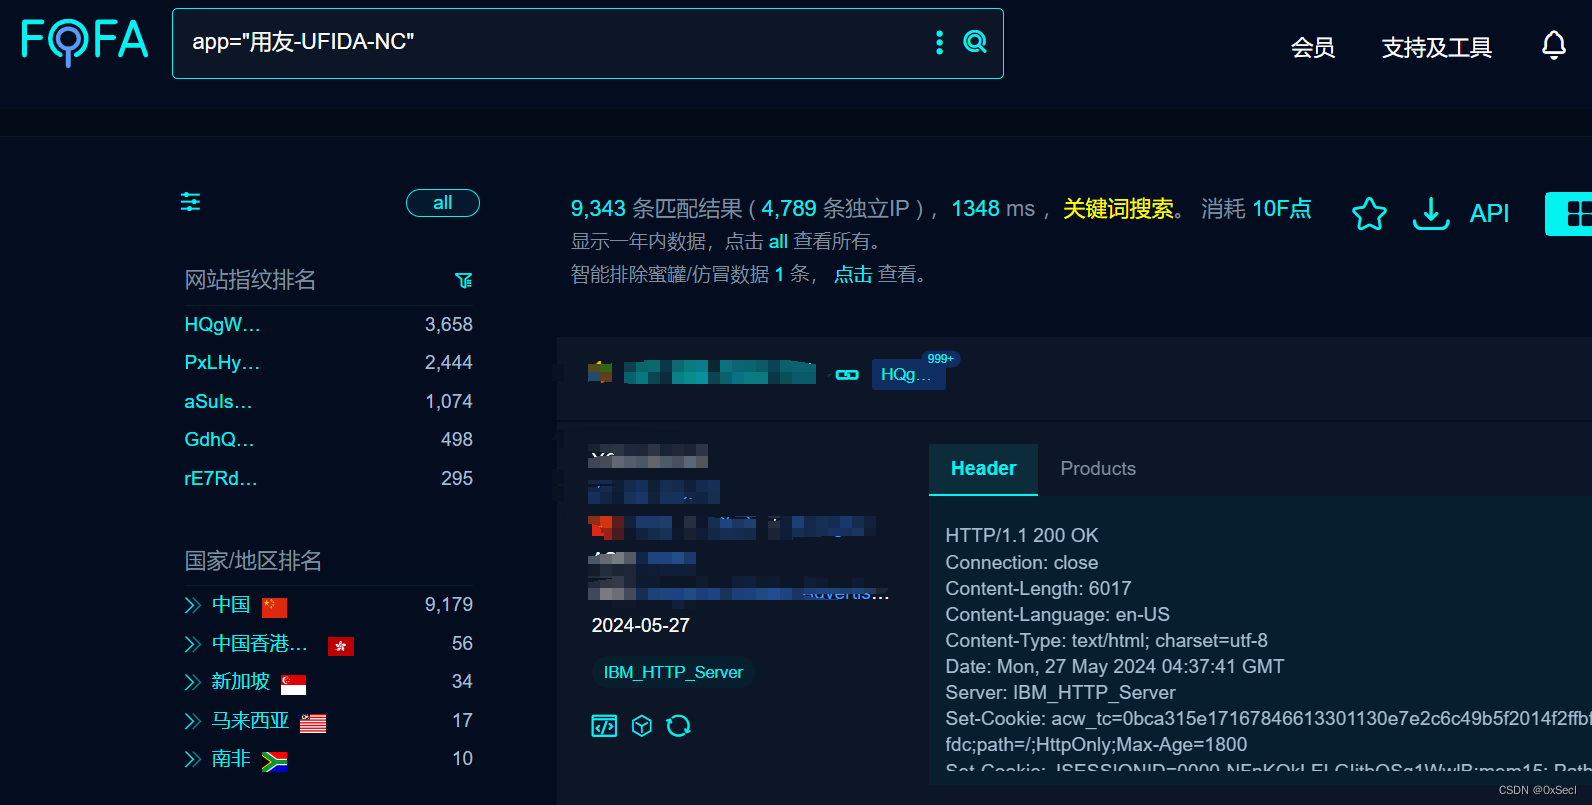The image size is (1592, 805).
Task: Click all to view all data
Action: (778, 242)
